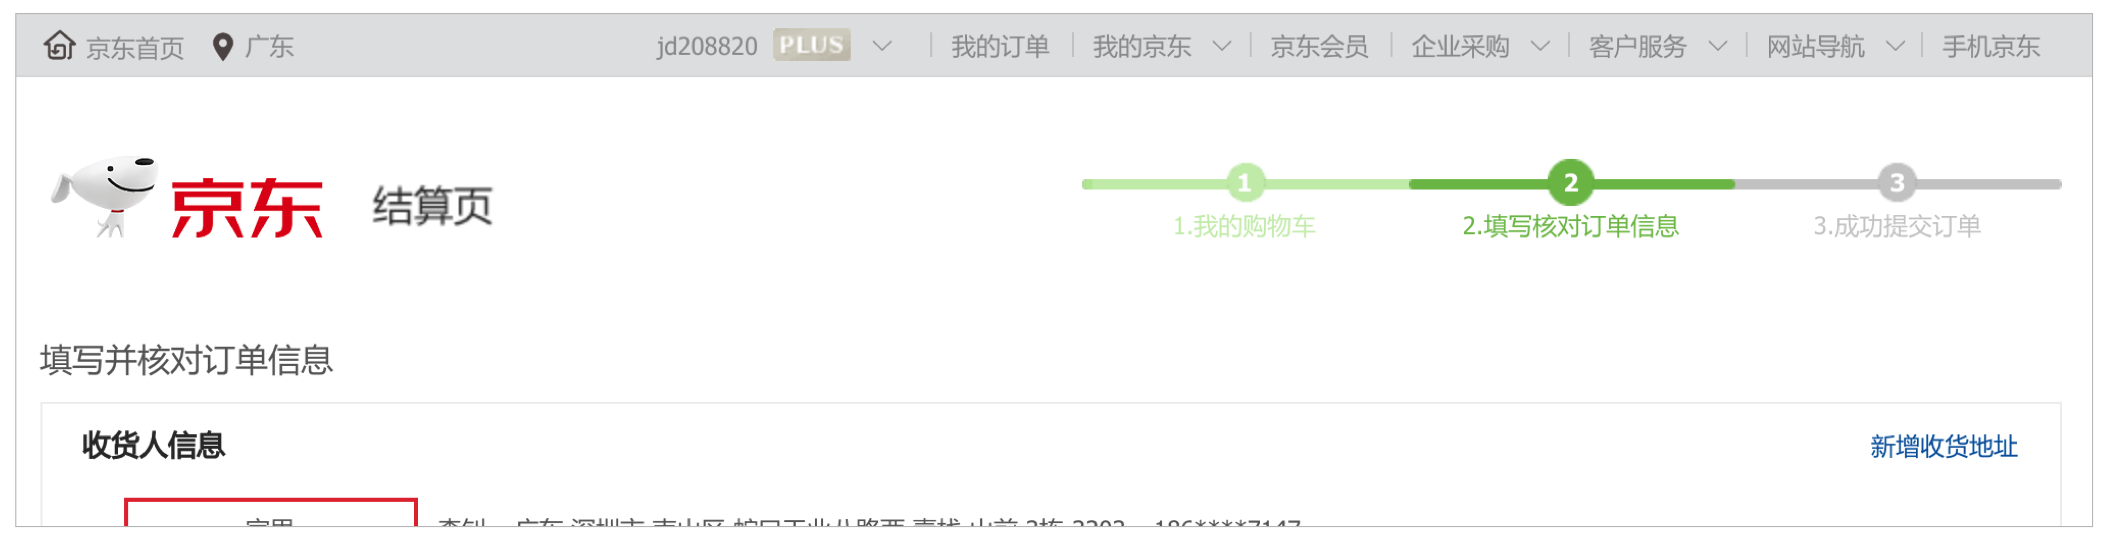
Task: Expand the 客户服务 dropdown chevron
Action: point(1718,46)
